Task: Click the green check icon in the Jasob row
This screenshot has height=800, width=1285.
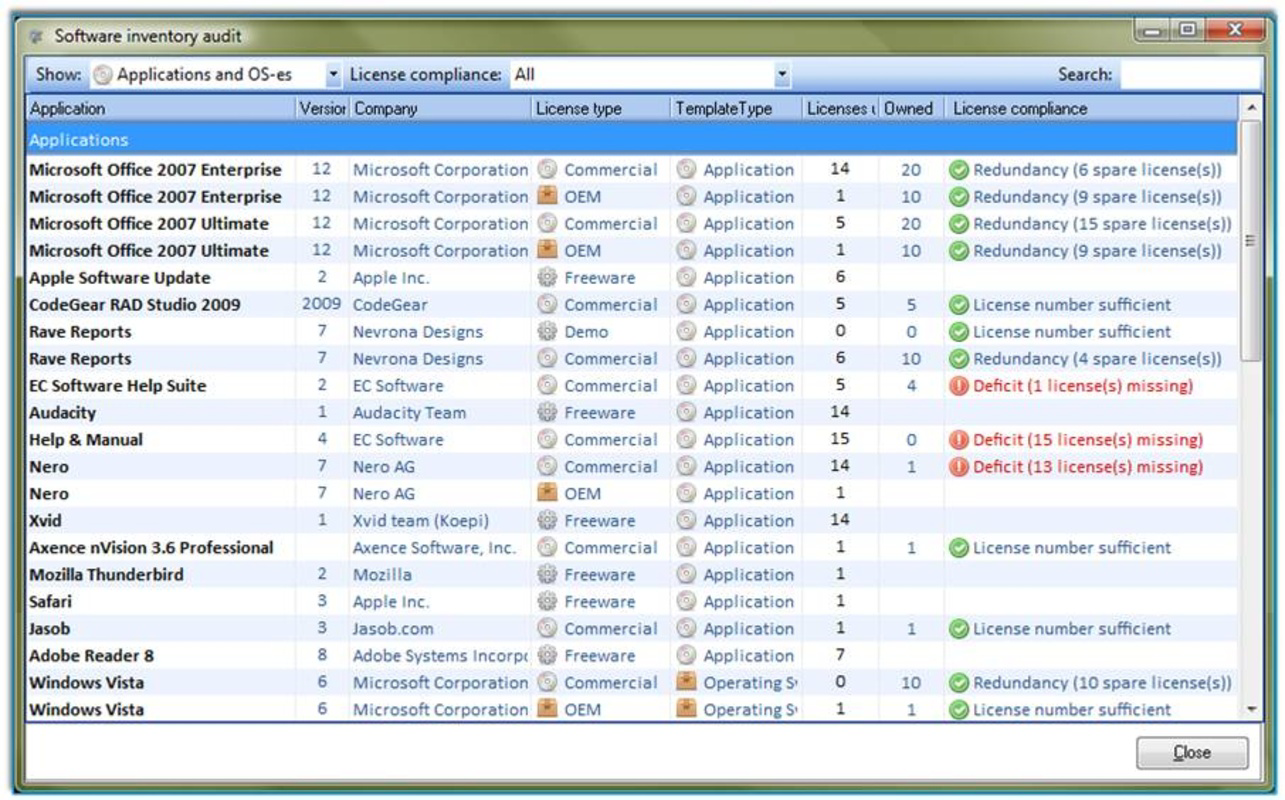Action: 959,629
